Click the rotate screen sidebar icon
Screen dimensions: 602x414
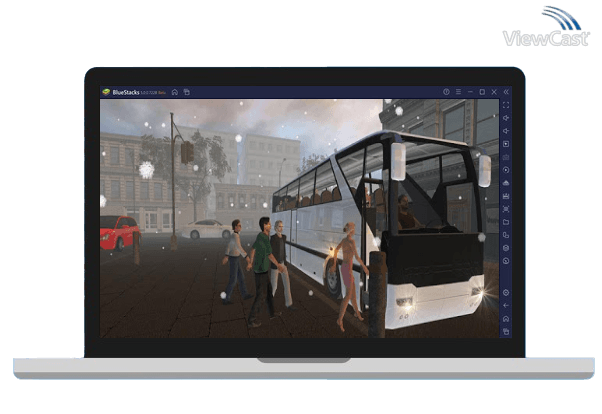point(506,235)
